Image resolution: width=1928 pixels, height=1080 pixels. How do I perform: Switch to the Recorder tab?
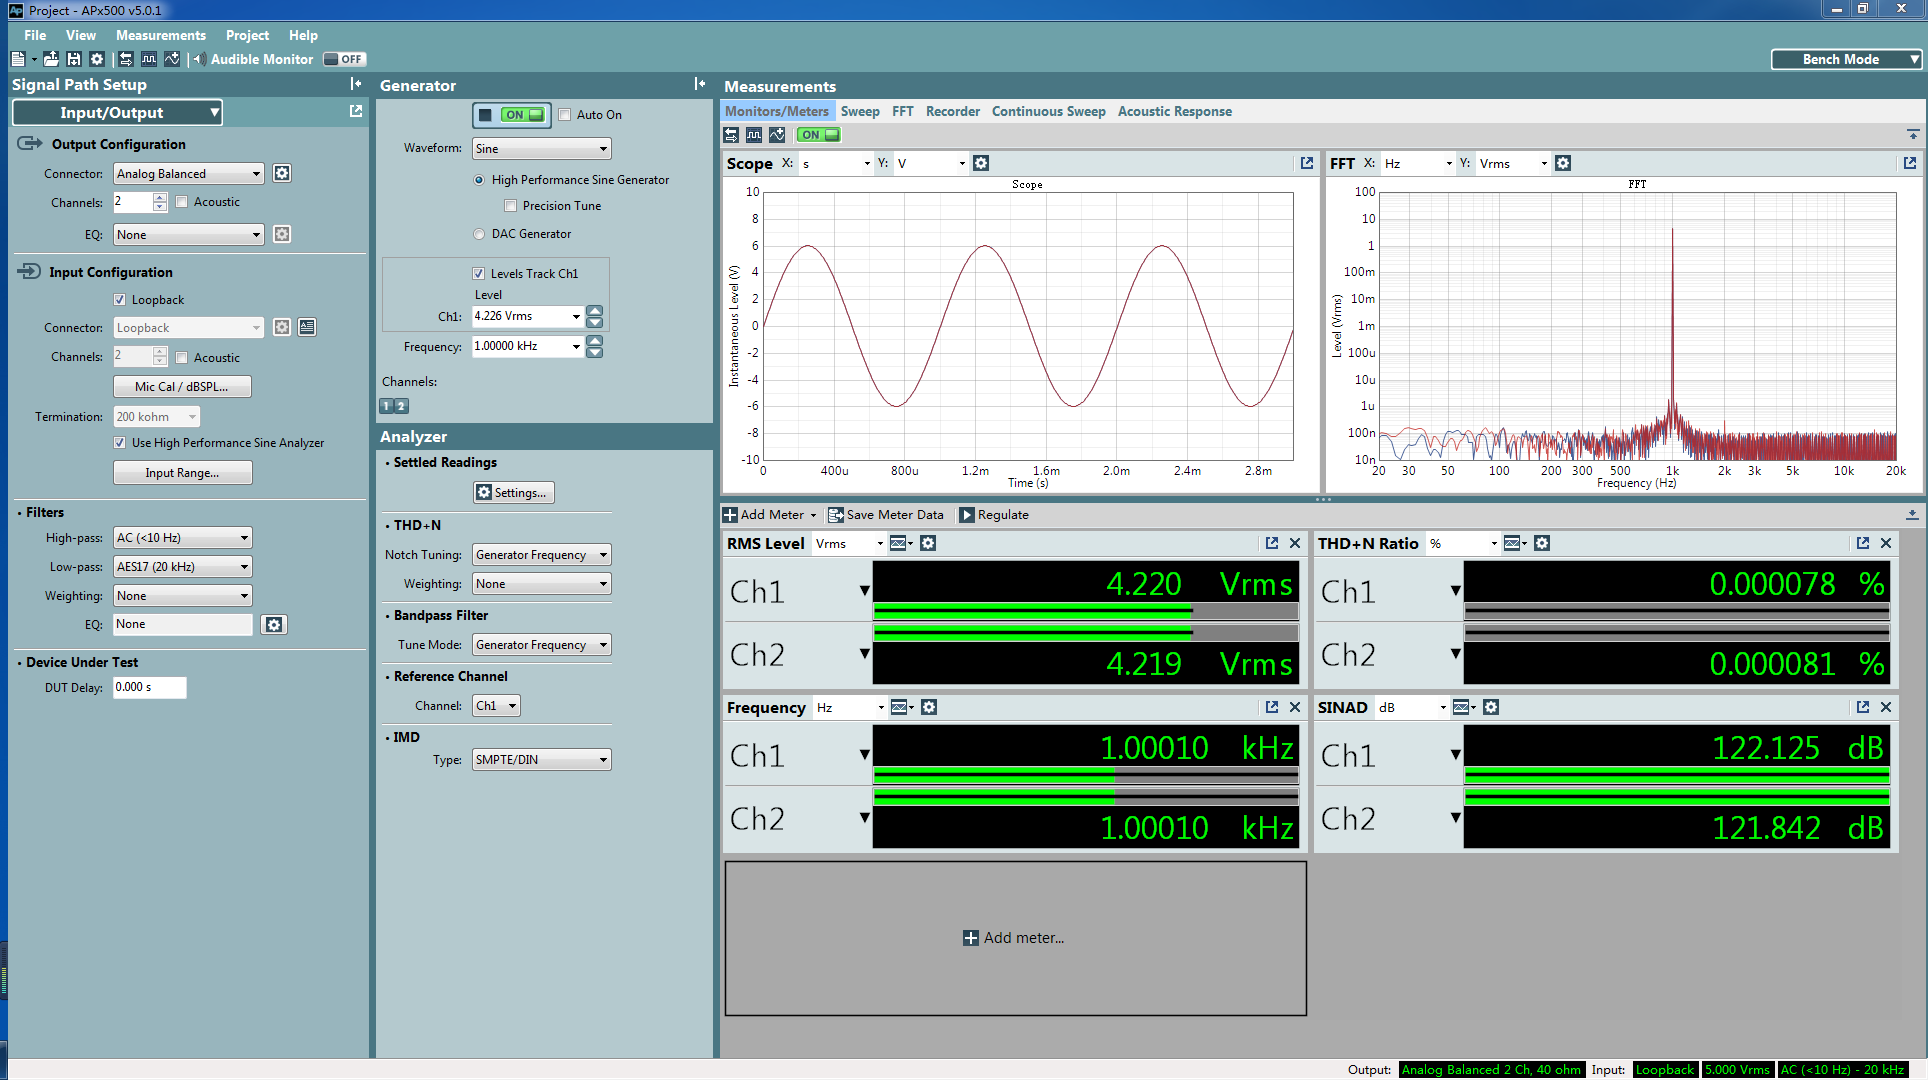point(953,111)
